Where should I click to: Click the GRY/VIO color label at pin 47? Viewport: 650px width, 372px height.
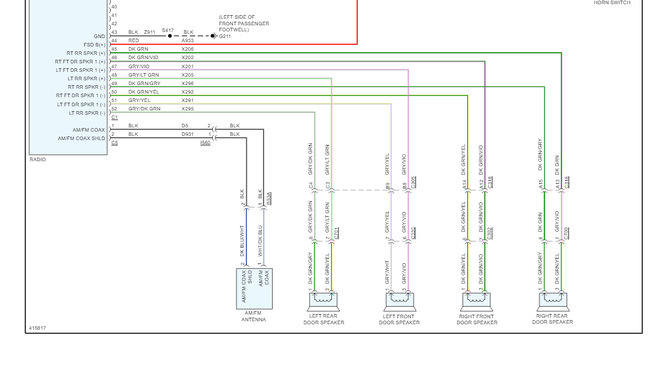(x=139, y=66)
